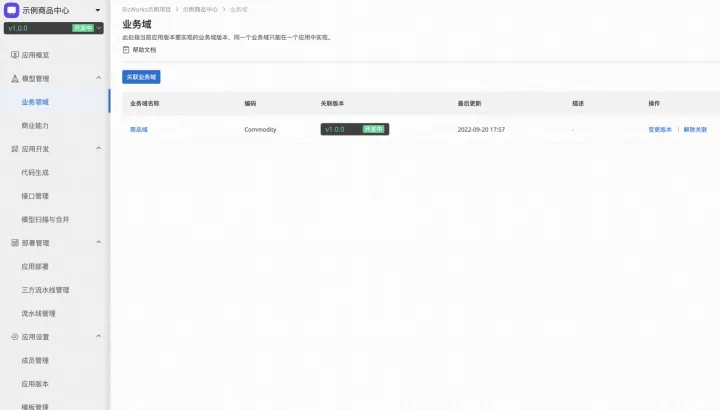The height and width of the screenshot is (410, 720).
Task: Click the 应用概览 monitor icon
Action: [x=15, y=55]
